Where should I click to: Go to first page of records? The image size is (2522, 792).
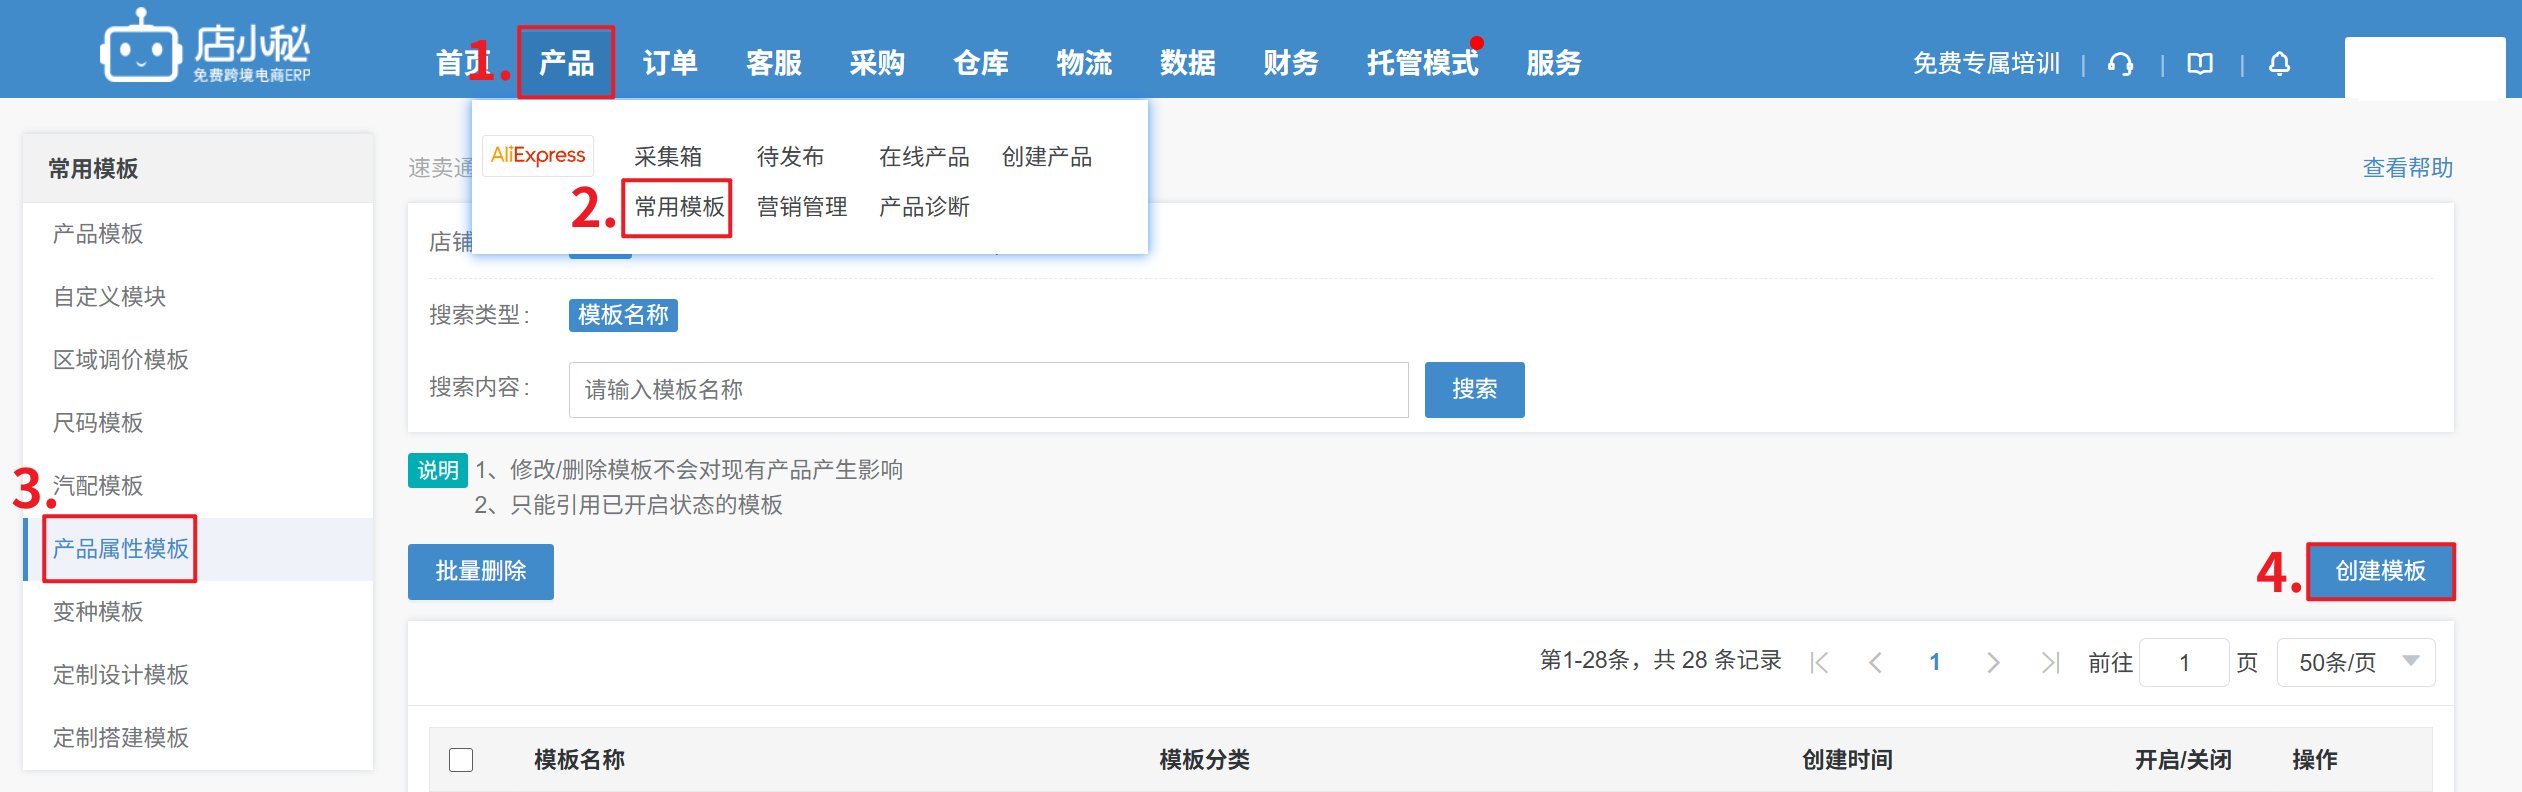(x=1819, y=662)
